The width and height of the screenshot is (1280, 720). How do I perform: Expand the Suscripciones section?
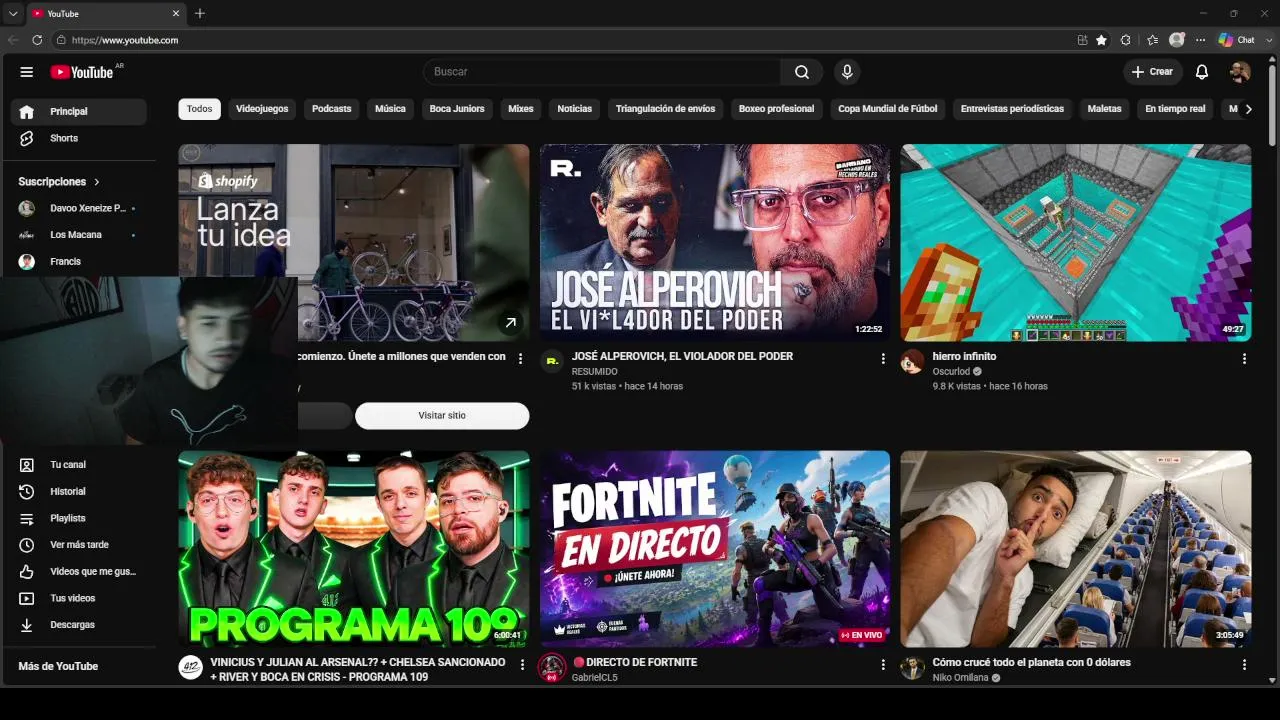click(59, 182)
